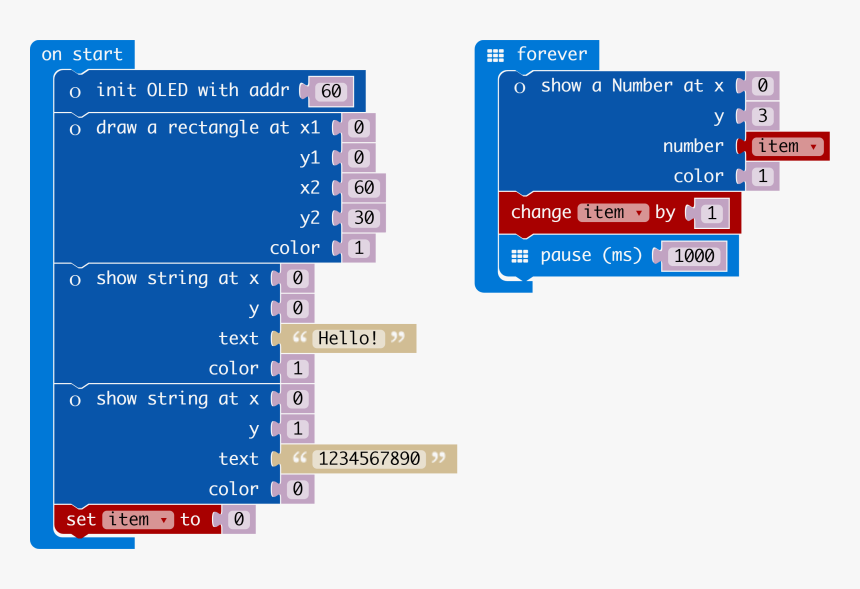Edit color value of show a Number block
This screenshot has height=589, width=860.
(x=762, y=177)
